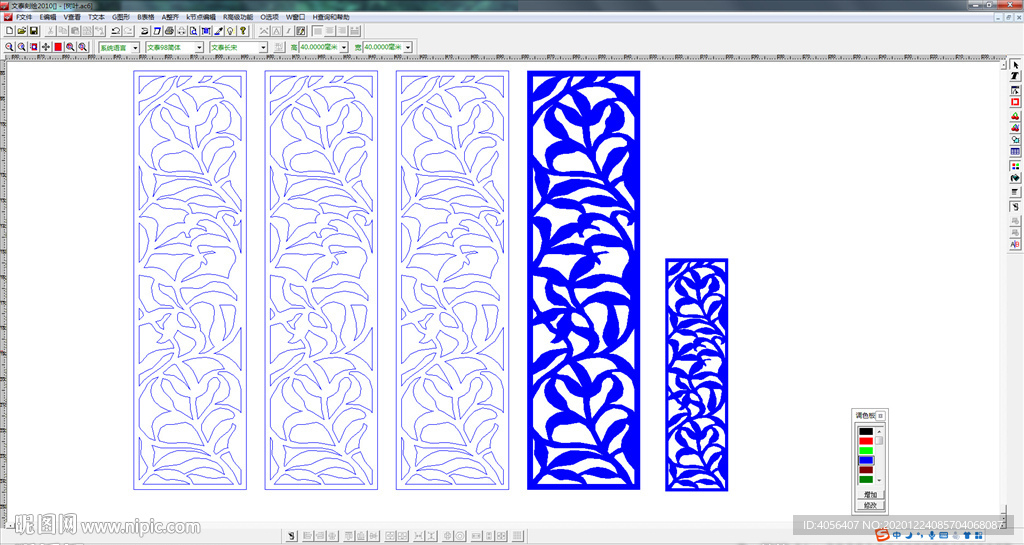
Task: Pick the bright green color swatch
Action: 866,450
